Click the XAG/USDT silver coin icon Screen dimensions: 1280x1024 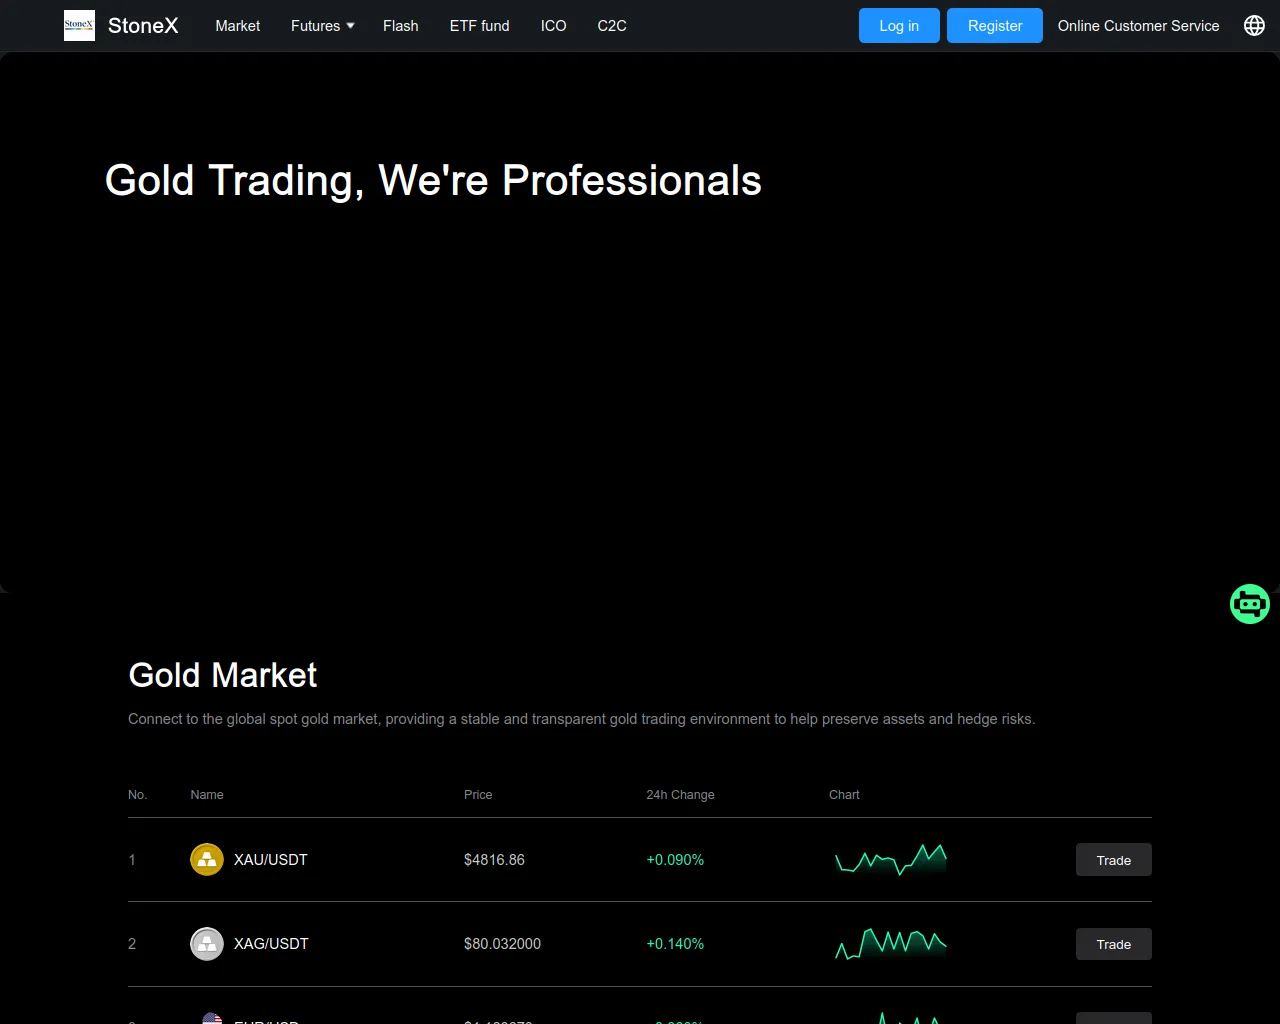[207, 944]
